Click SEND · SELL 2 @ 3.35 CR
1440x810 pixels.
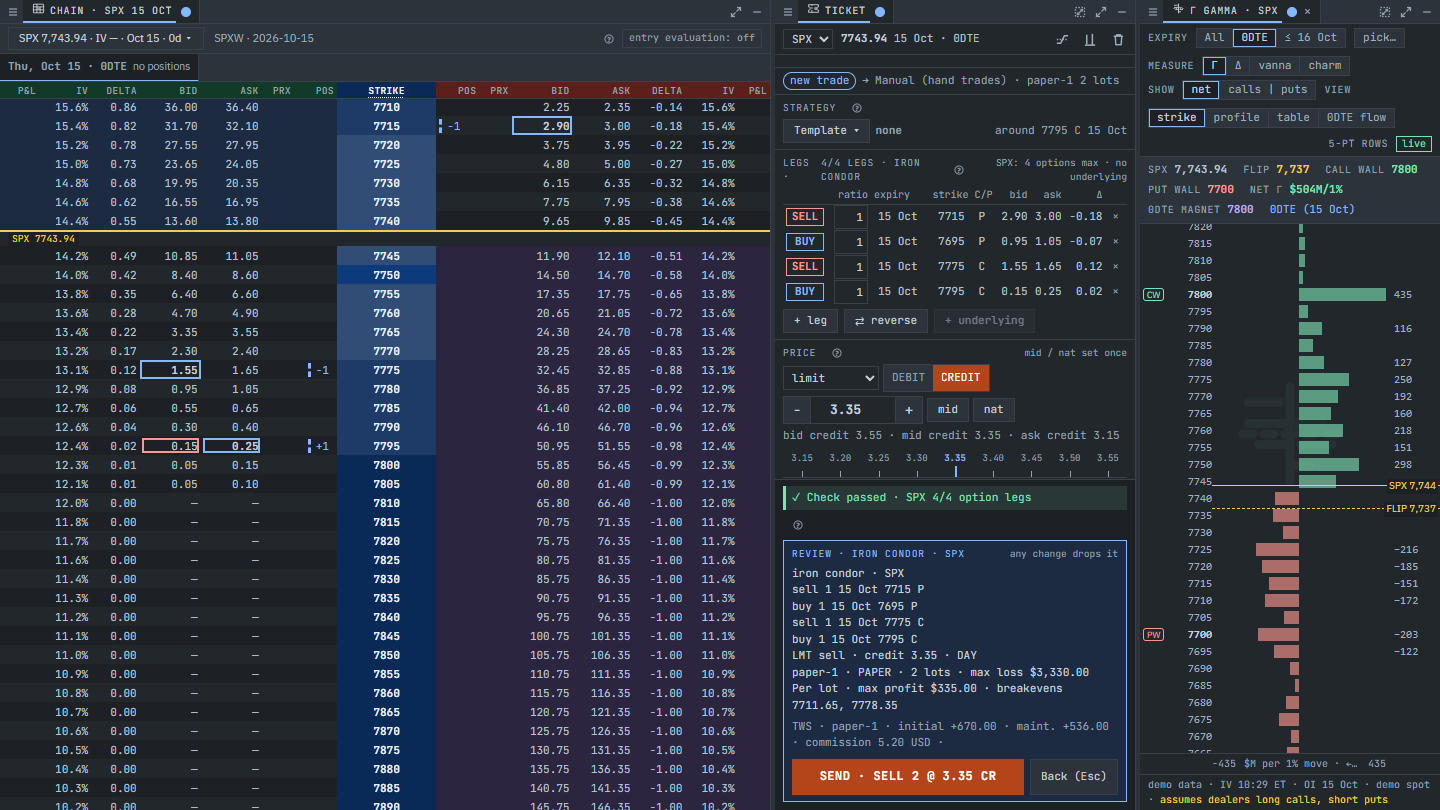908,777
